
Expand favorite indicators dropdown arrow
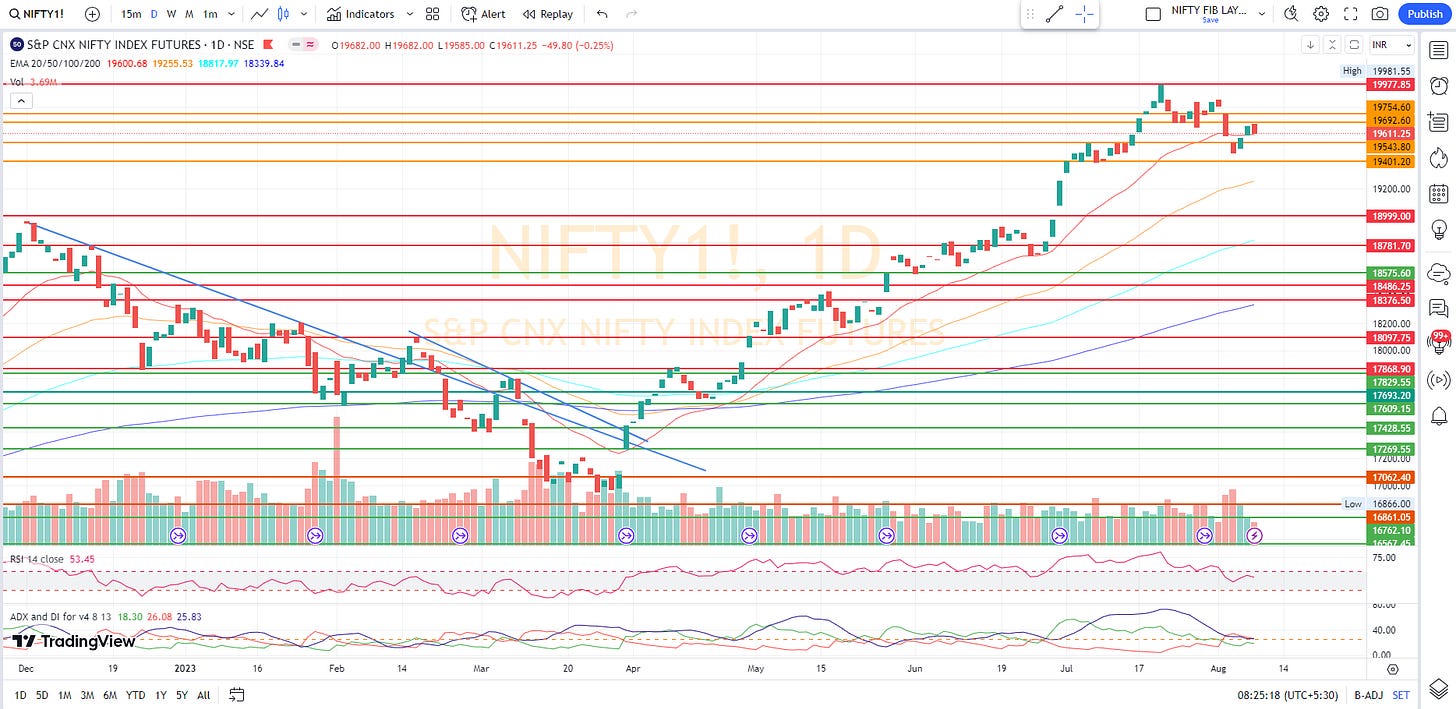point(411,14)
